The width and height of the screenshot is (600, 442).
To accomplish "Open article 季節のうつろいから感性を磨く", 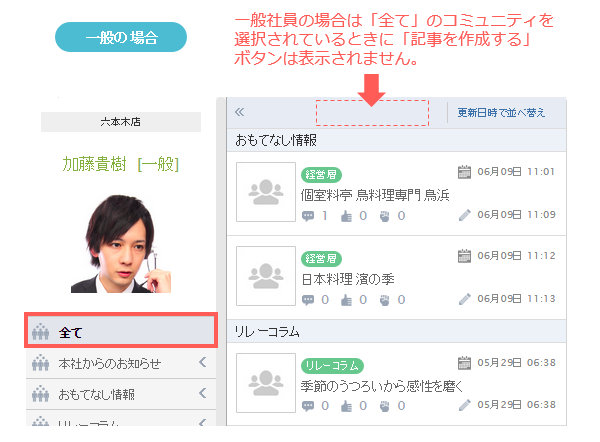I will 382,386.
